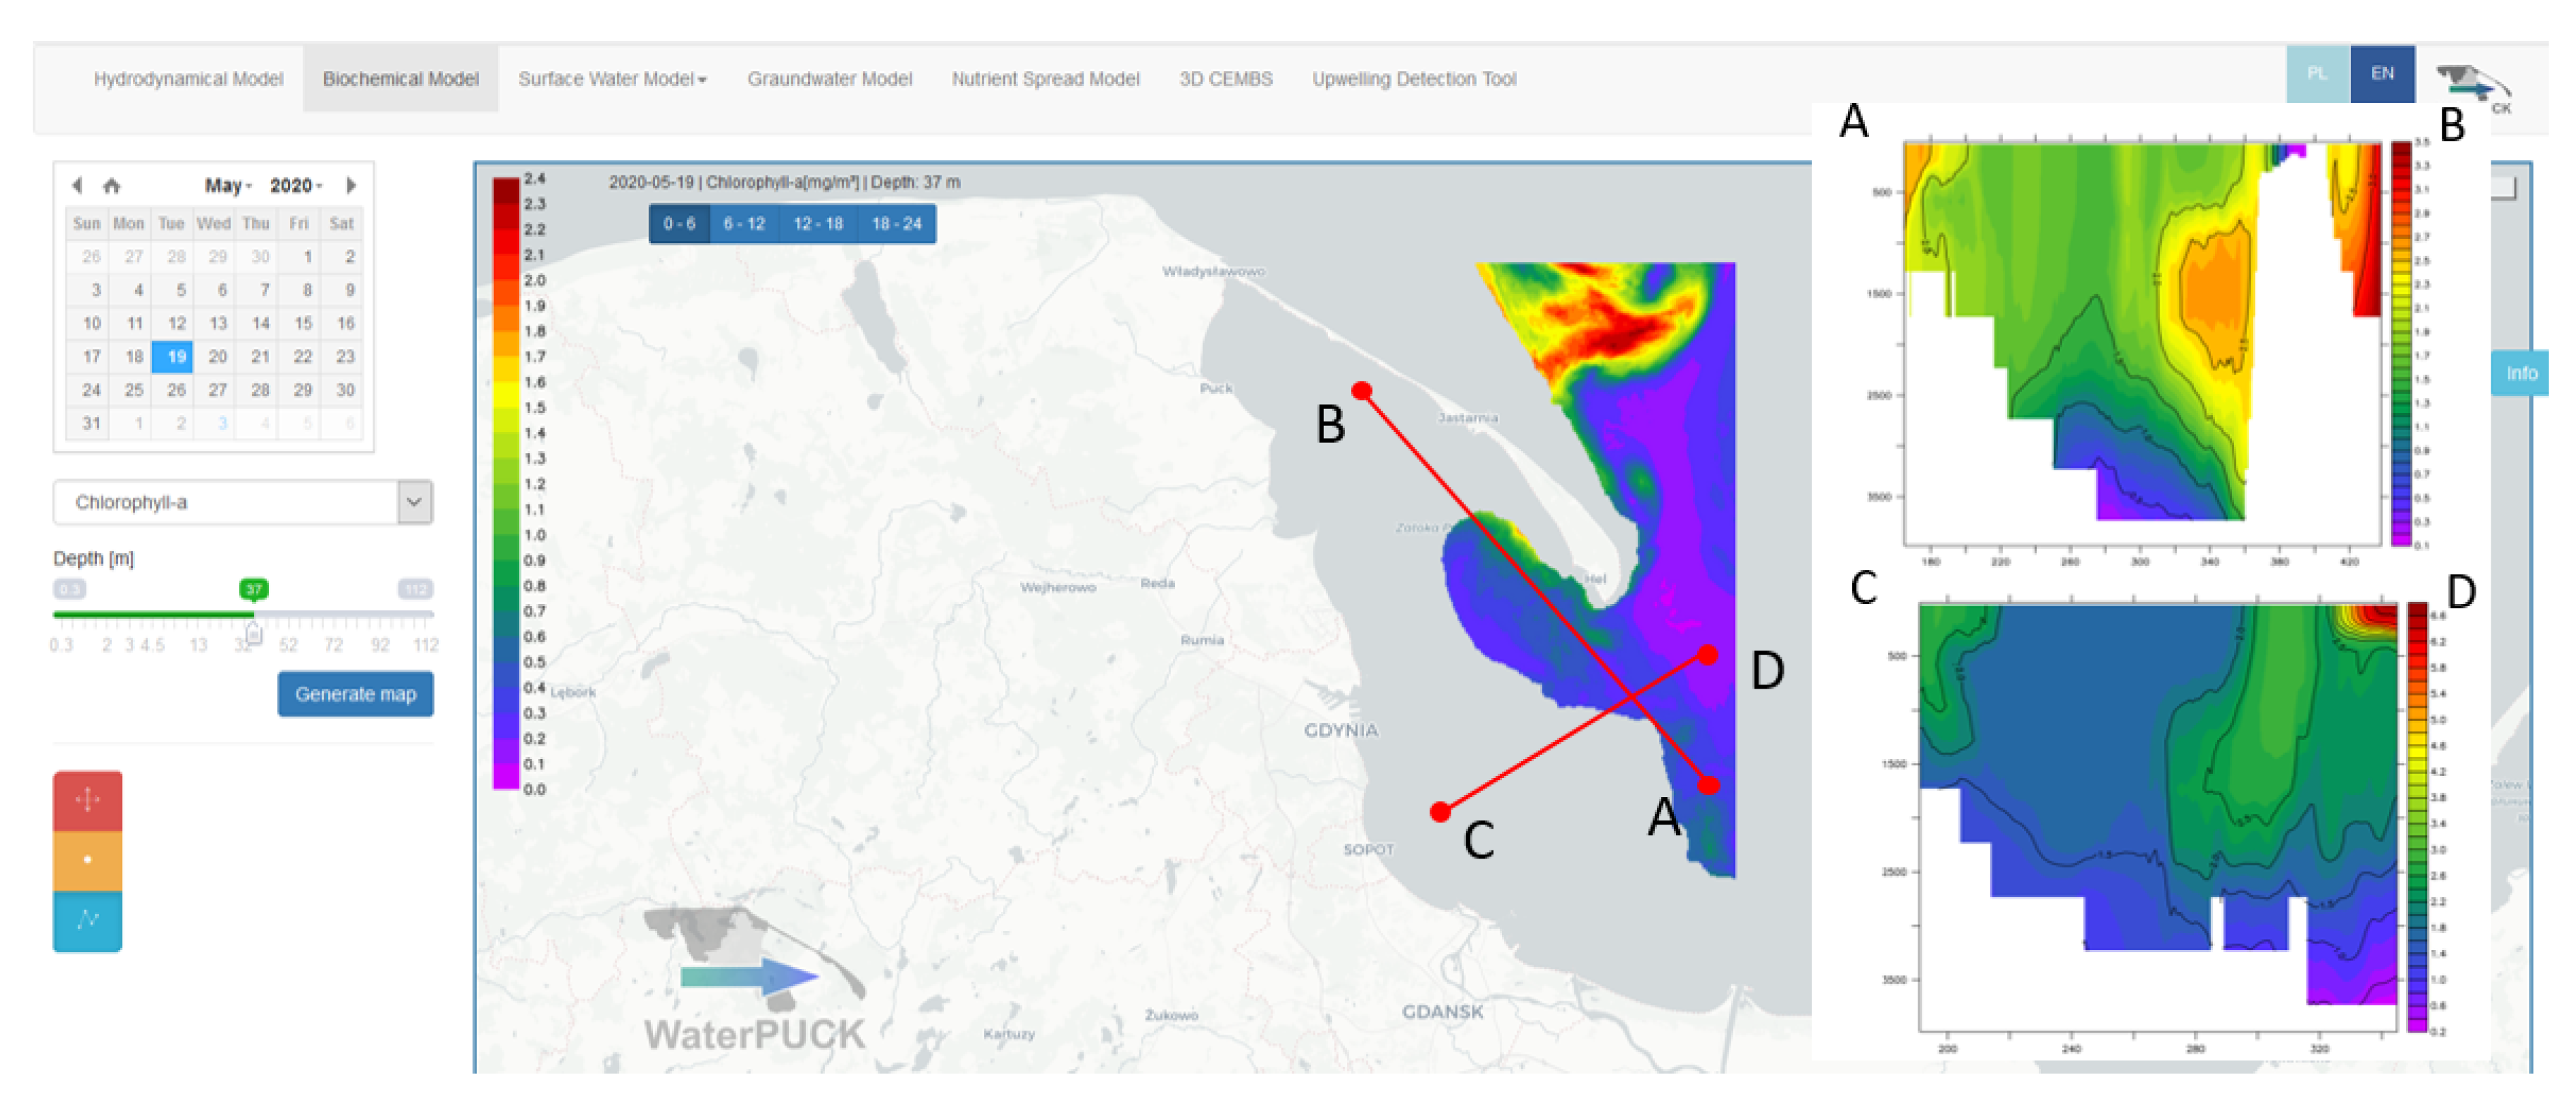Switch language to EN
The image size is (2576, 1120).
tap(2382, 74)
